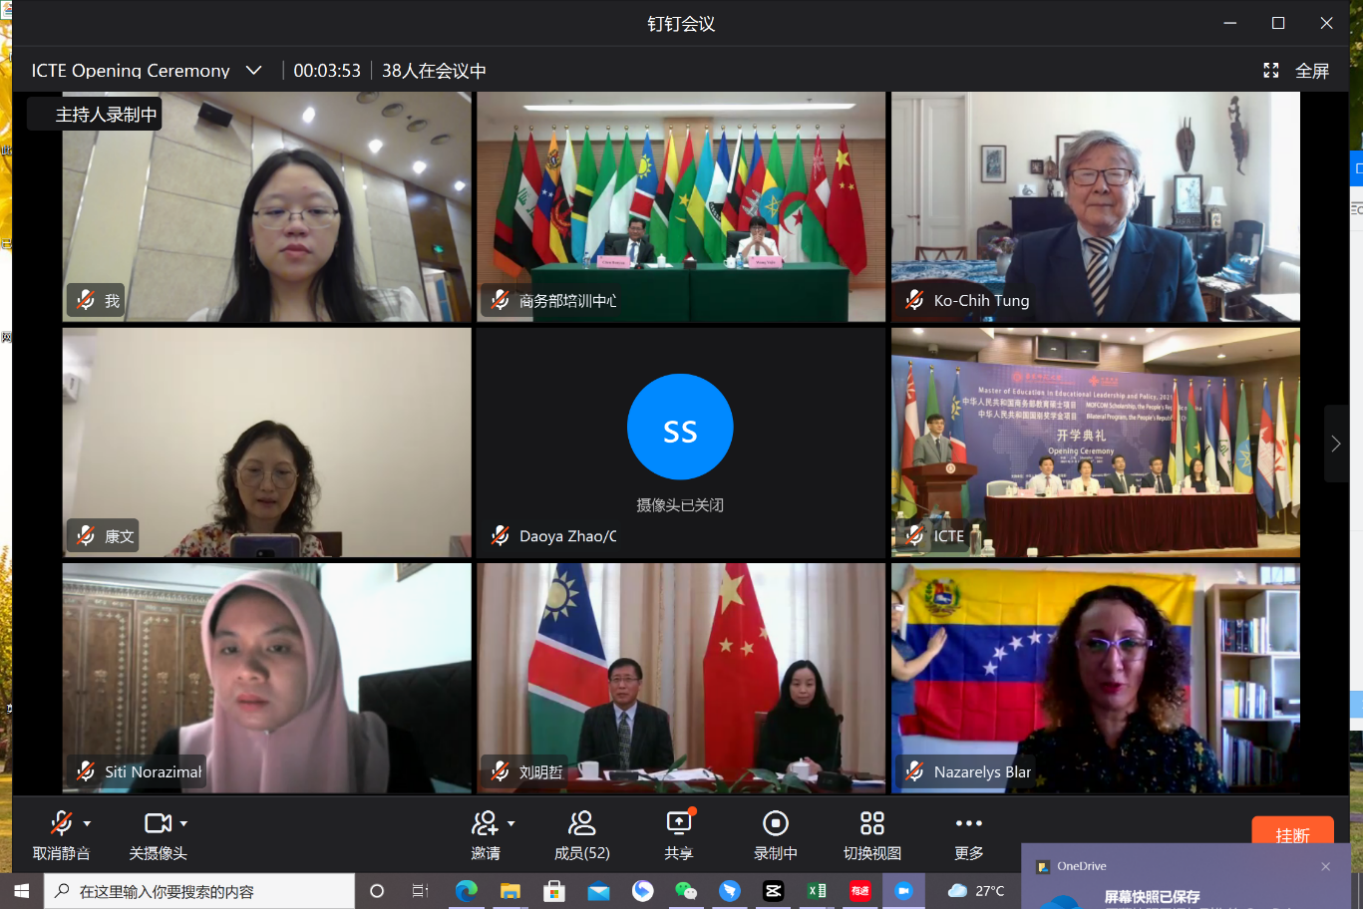
Task: Open members list 成员(52)
Action: [x=582, y=834]
